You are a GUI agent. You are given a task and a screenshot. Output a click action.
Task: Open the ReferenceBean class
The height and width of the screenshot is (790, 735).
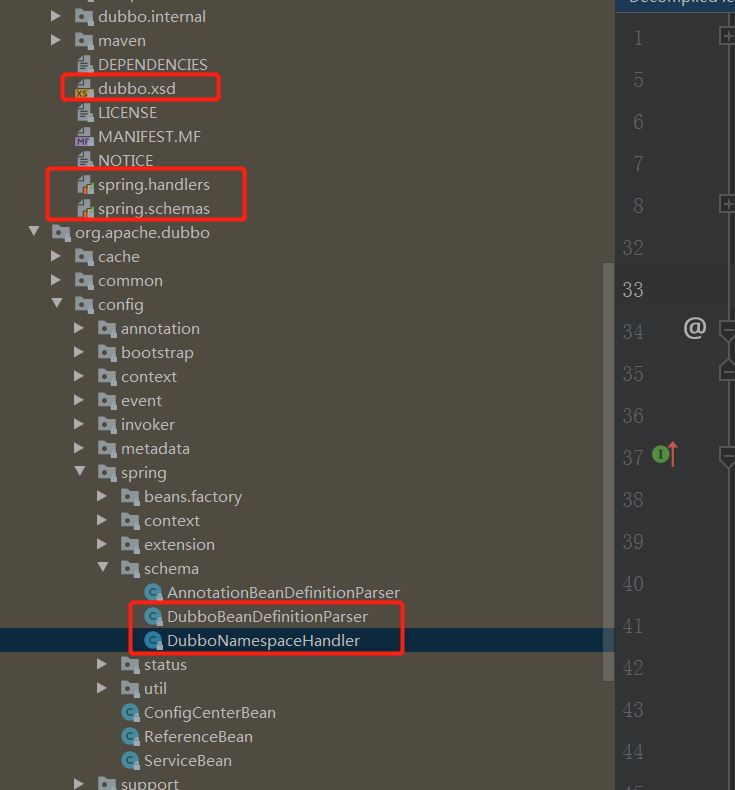pyautogui.click(x=198, y=737)
